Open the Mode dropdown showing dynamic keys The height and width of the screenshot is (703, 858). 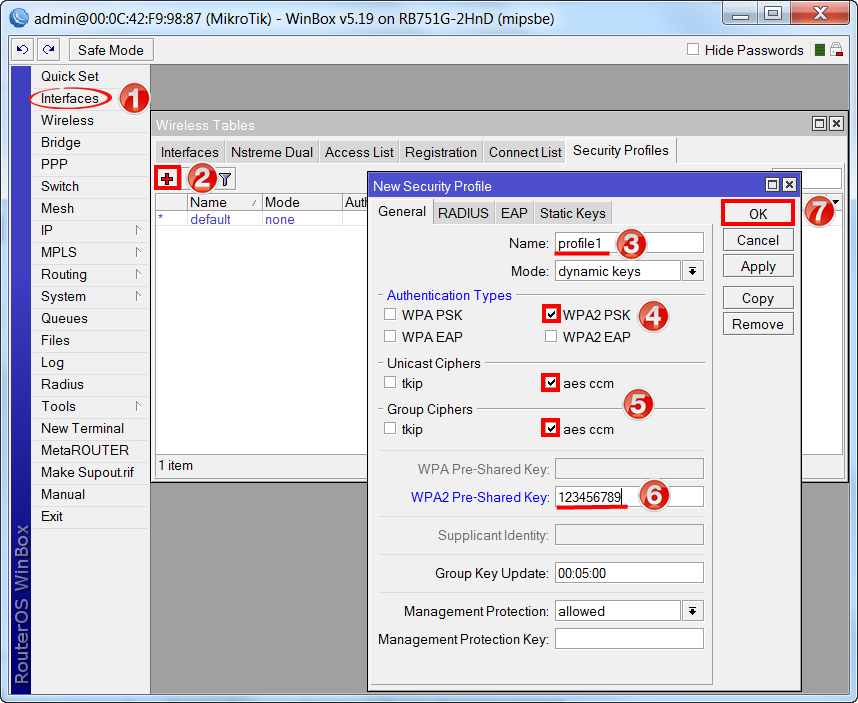click(692, 271)
